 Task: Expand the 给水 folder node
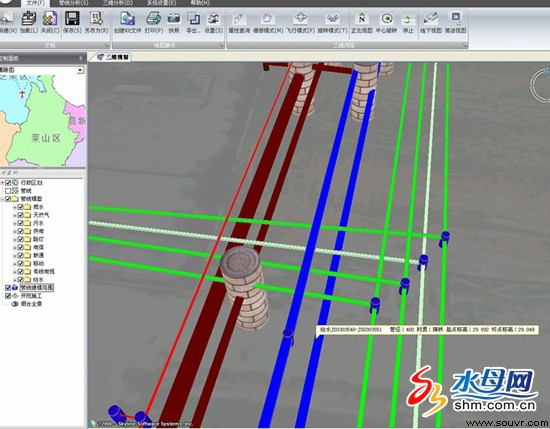(15, 280)
